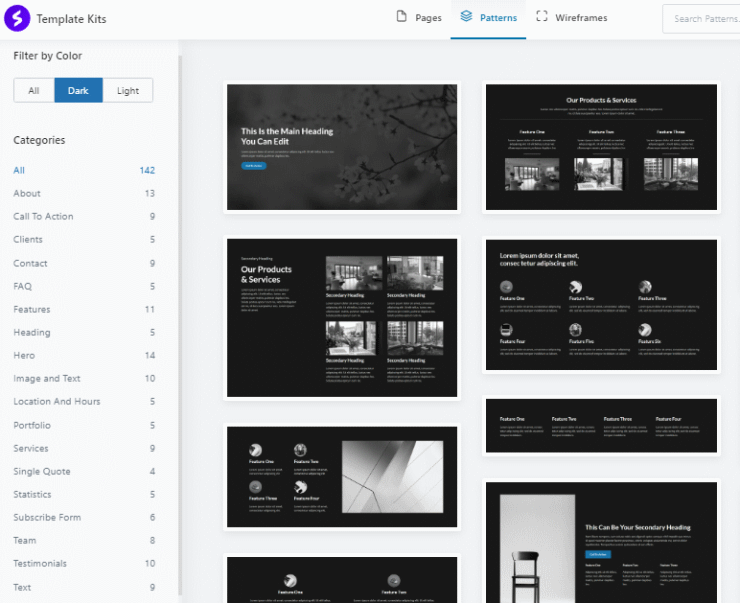740x603 pixels.
Task: Filter by the Services category
Action: pos(84,449)
